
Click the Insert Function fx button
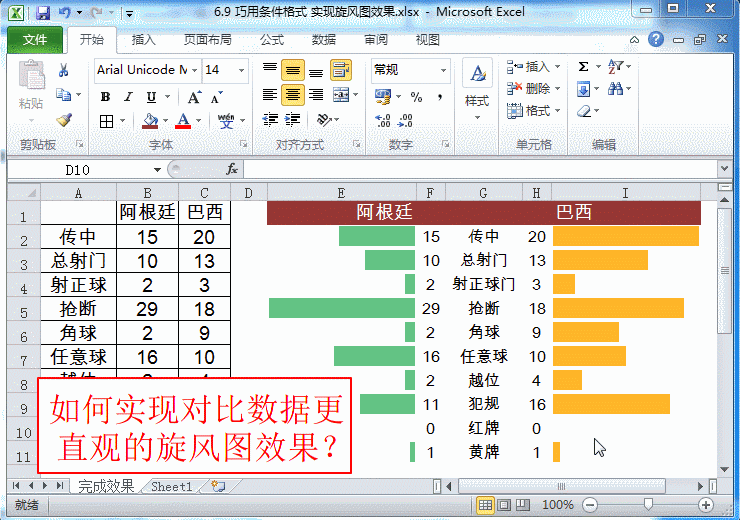click(x=232, y=169)
